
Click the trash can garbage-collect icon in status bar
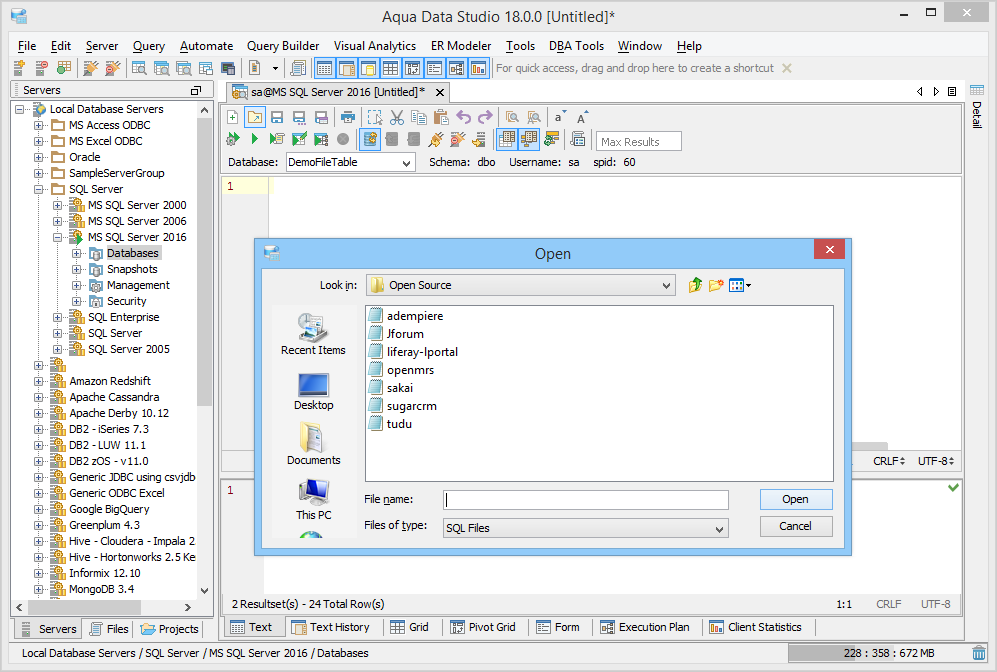979,652
